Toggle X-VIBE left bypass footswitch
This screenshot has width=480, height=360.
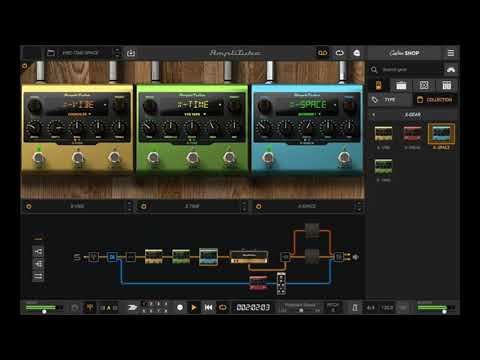pyautogui.click(x=38, y=158)
